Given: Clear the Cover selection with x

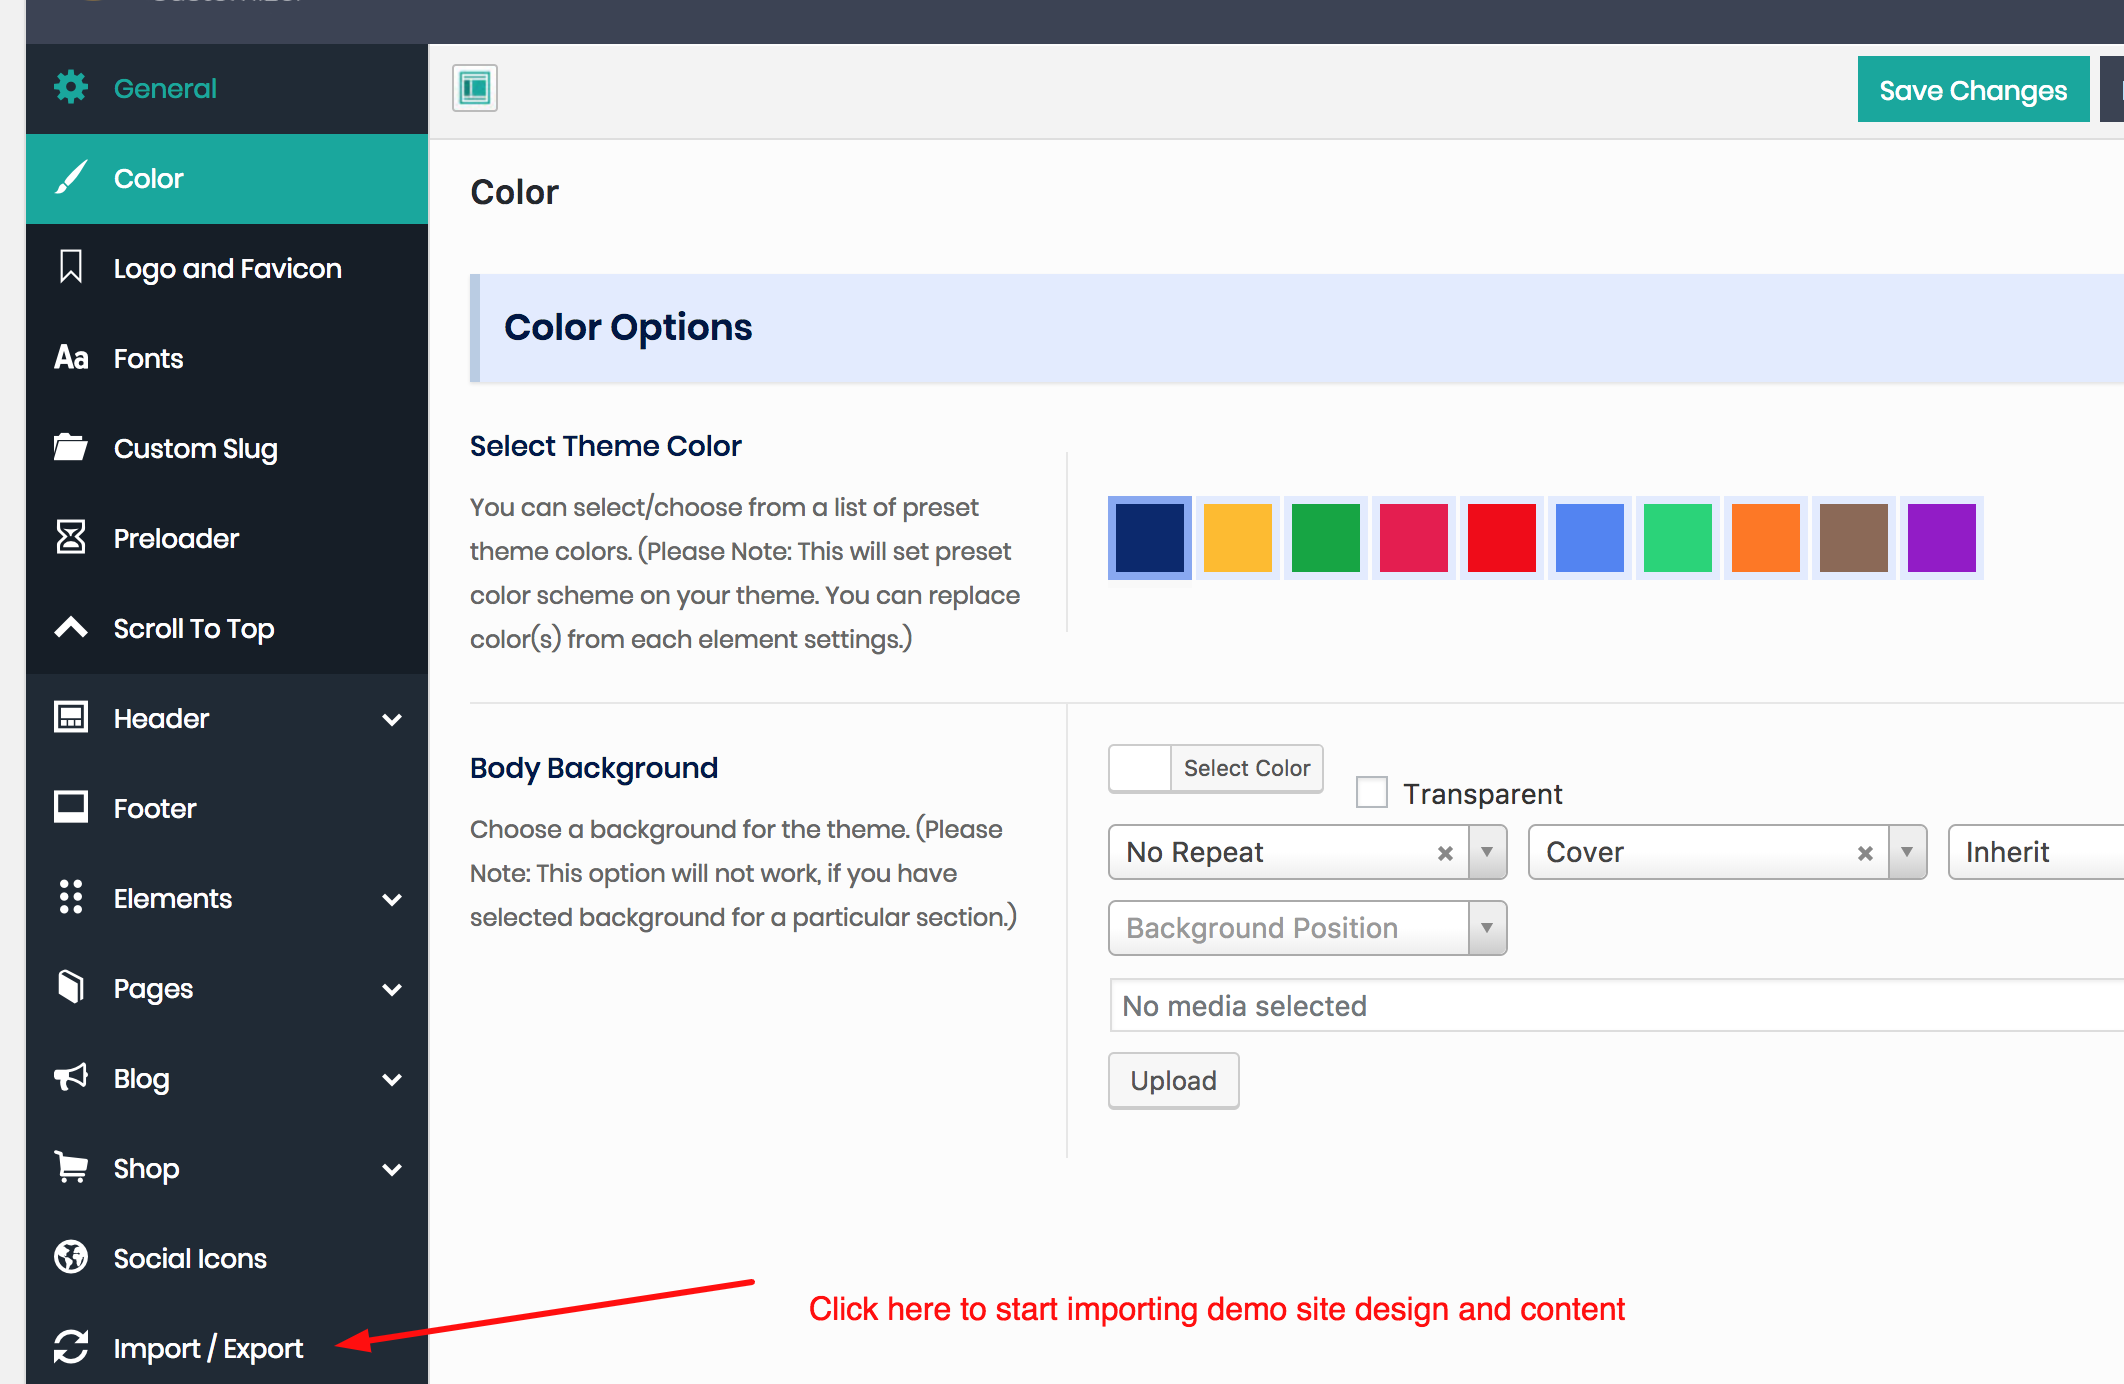Looking at the screenshot, I should click(x=1865, y=853).
